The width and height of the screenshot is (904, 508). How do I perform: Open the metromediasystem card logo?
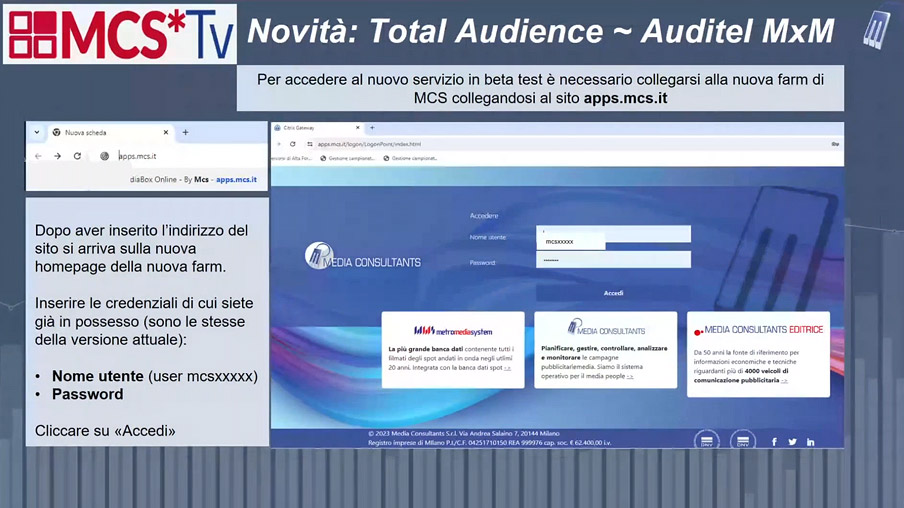453,331
